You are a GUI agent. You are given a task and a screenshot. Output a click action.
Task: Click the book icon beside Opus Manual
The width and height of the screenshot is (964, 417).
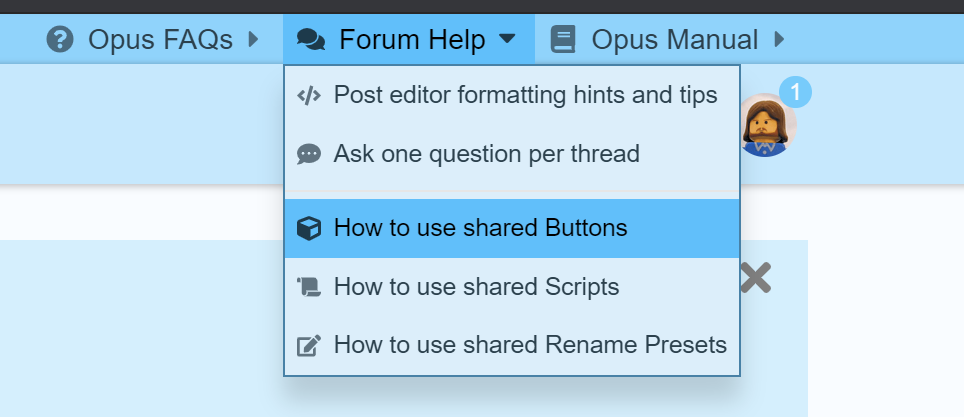(x=563, y=40)
